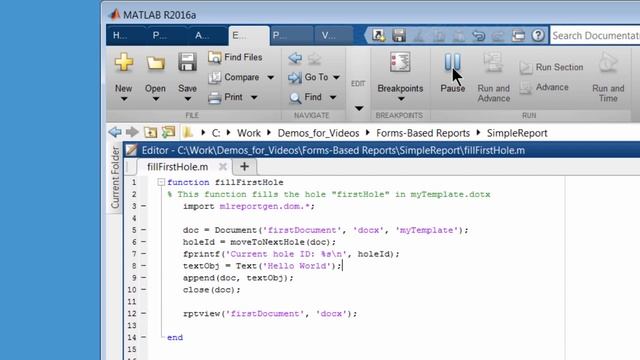Image resolution: width=640 pixels, height=360 pixels.
Task: Click in the Search Documentation field
Action: point(595,36)
